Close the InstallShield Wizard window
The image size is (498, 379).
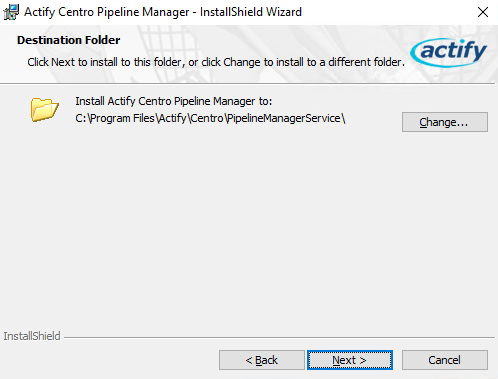[x=483, y=12]
